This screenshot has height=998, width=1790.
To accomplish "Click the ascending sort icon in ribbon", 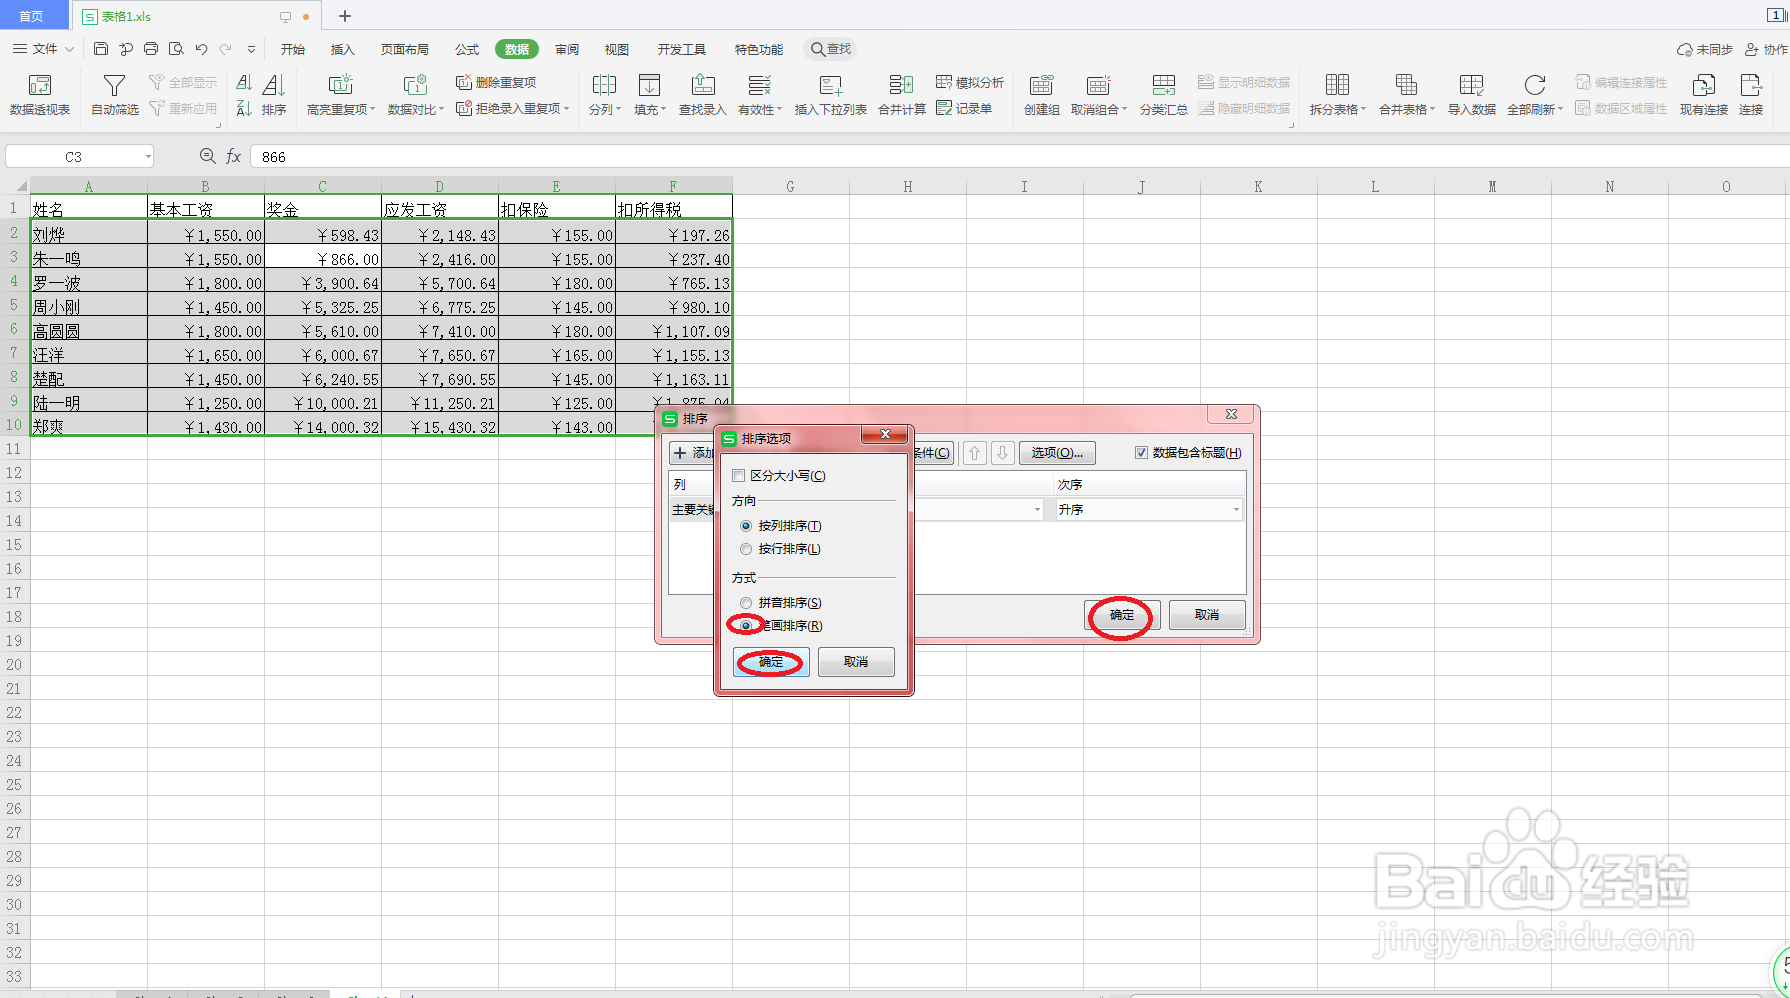I will click(x=243, y=84).
